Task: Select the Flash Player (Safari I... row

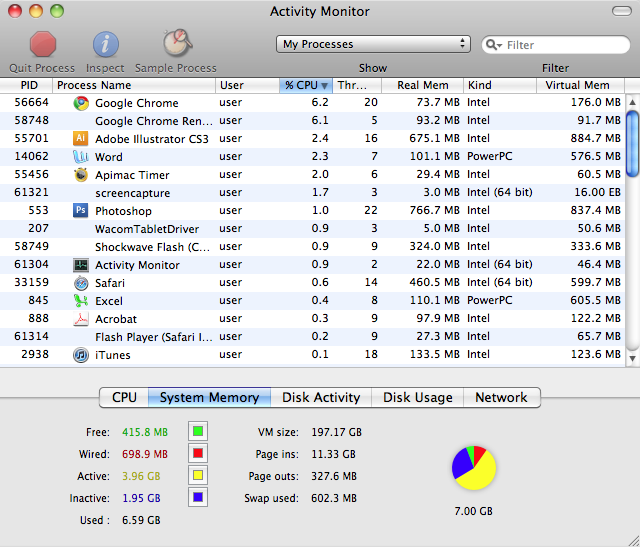Action: [x=312, y=336]
